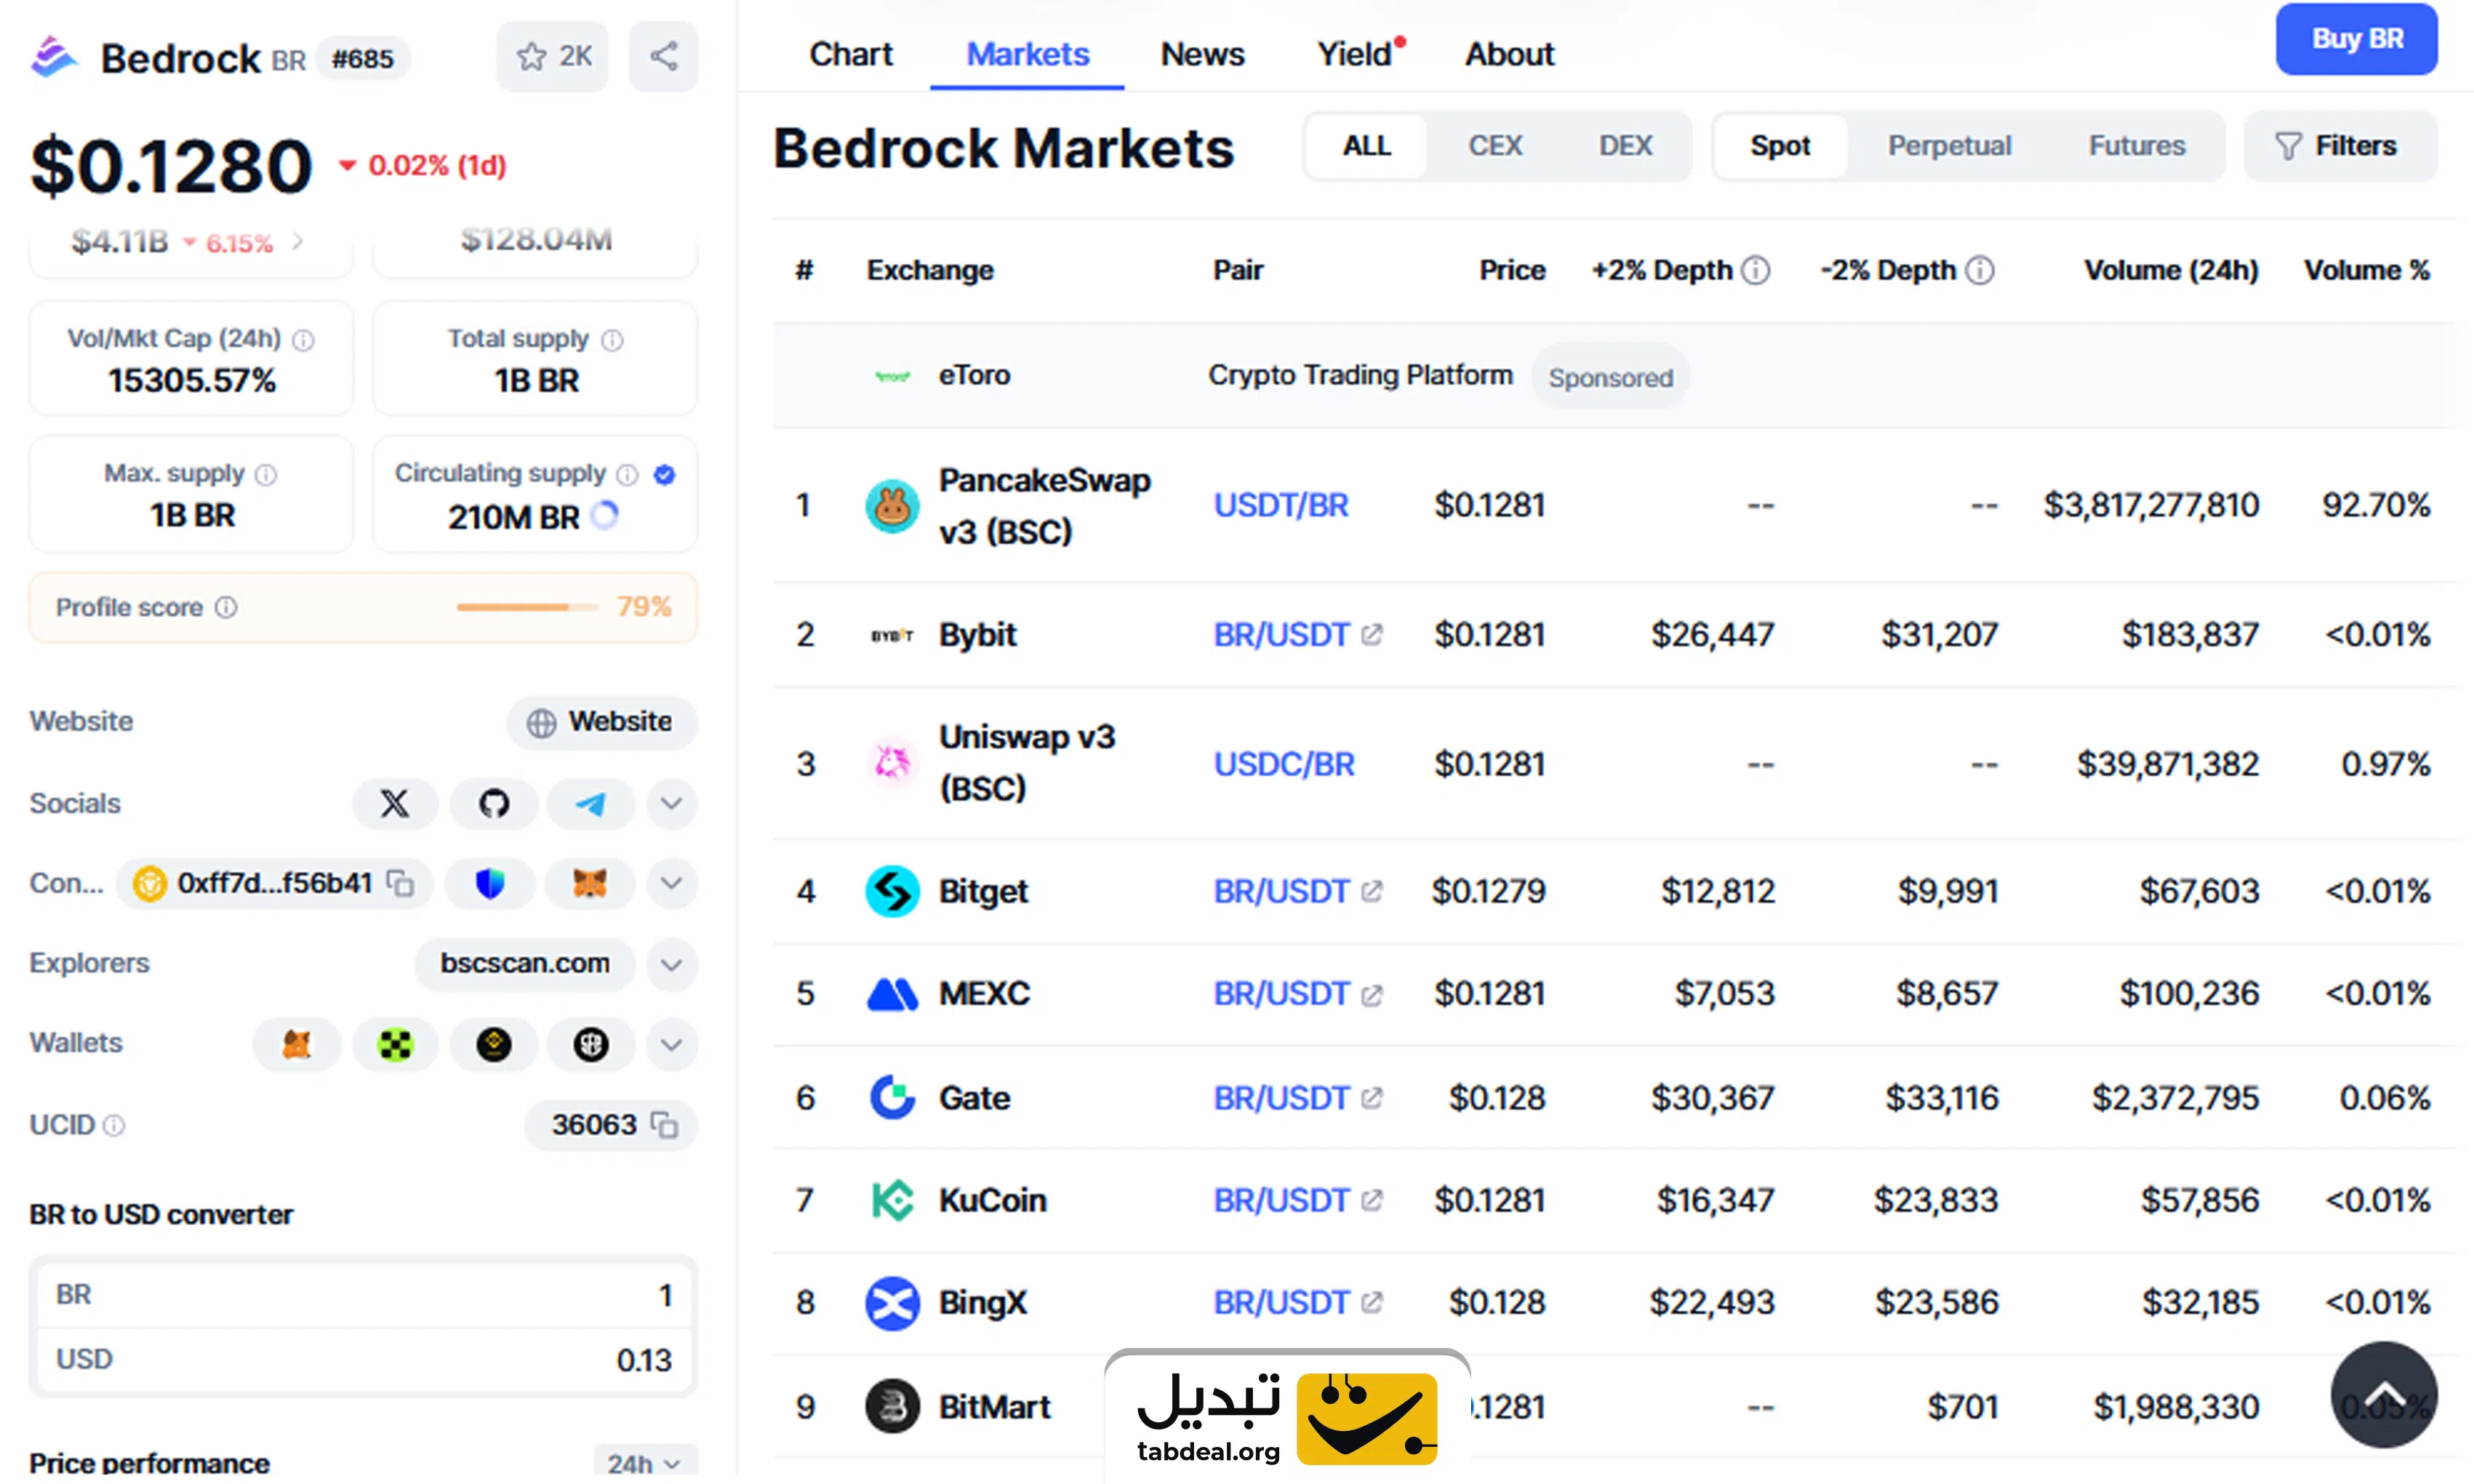Click the scroll-to-top arrow button
Image resolution: width=2474 pixels, height=1484 pixels.
click(x=2383, y=1395)
